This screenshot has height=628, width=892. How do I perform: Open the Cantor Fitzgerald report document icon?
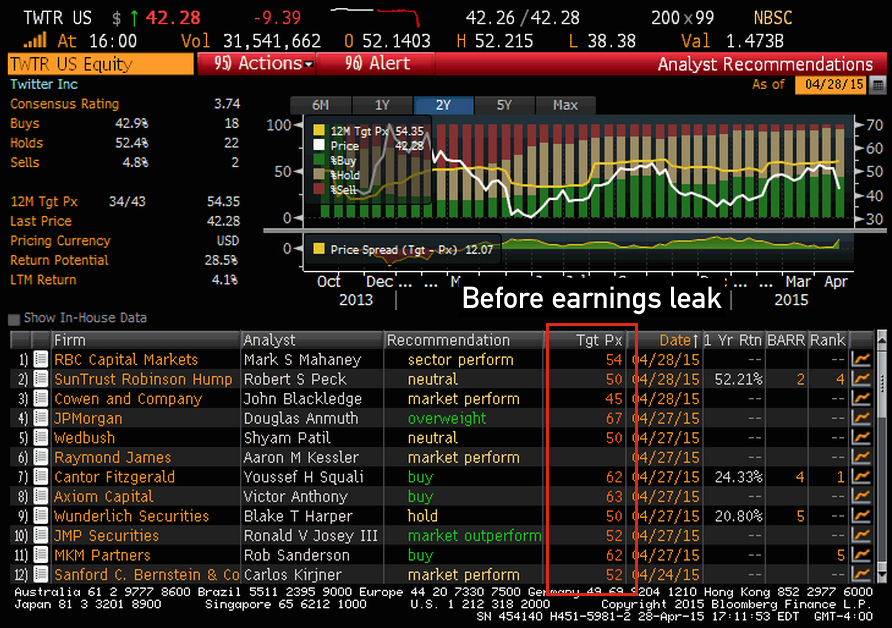pyautogui.click(x=40, y=477)
